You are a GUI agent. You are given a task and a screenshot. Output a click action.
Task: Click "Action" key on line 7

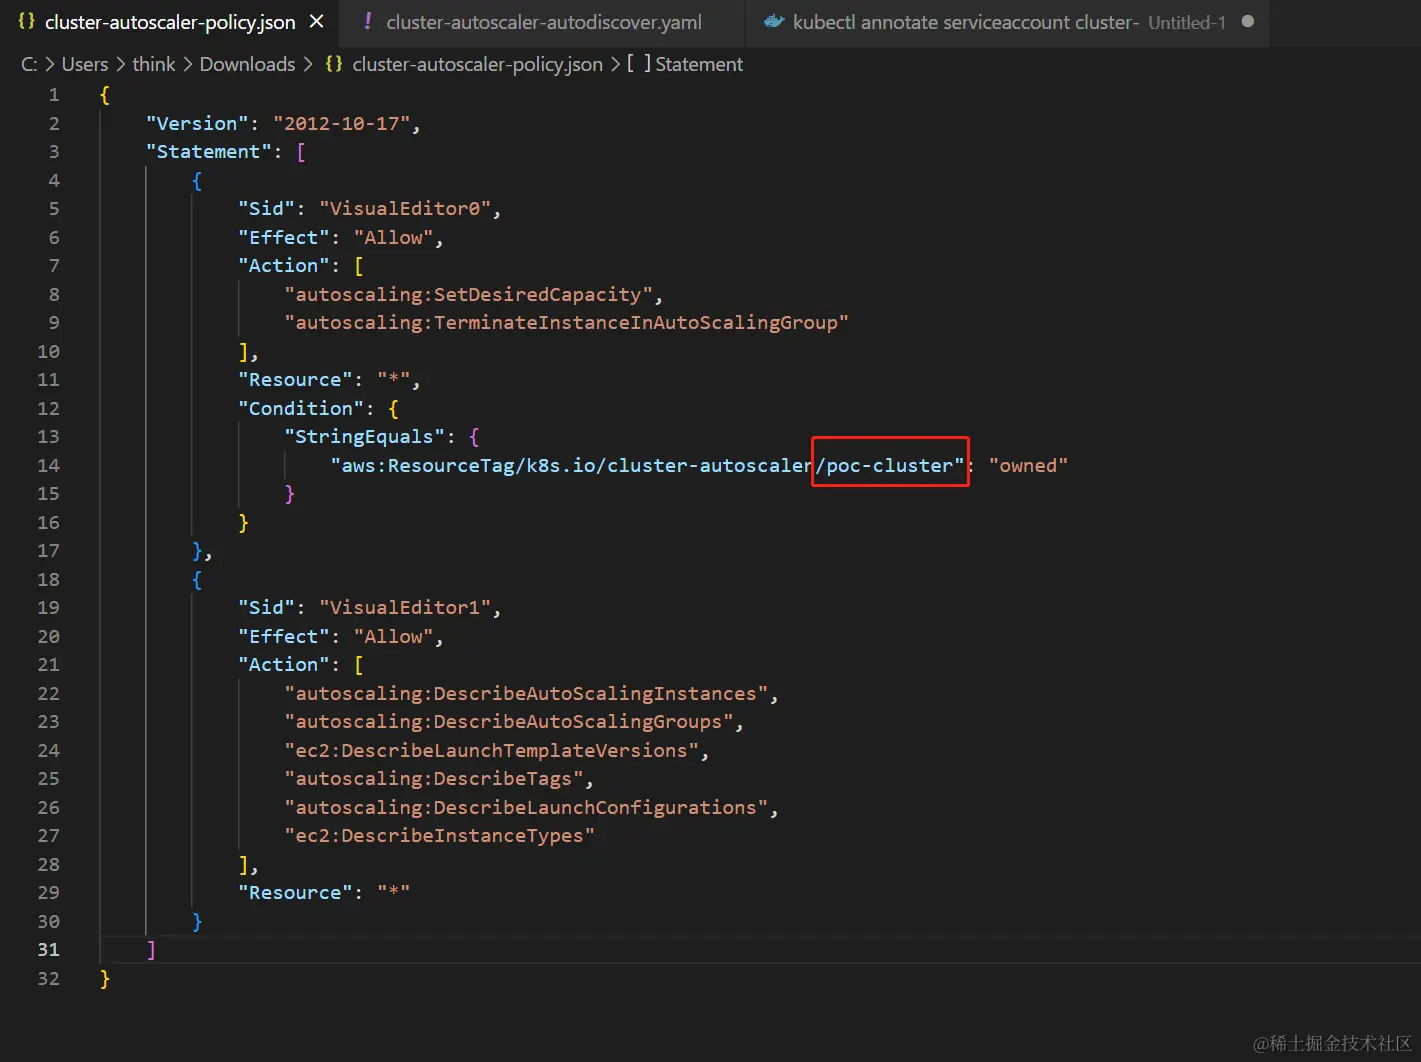[284, 266]
